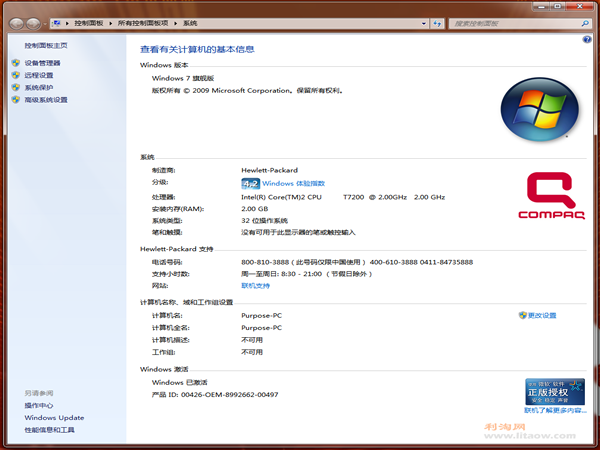The image size is (600, 450).
Task: Open Windows 体验指数 link
Action: pos(293,183)
